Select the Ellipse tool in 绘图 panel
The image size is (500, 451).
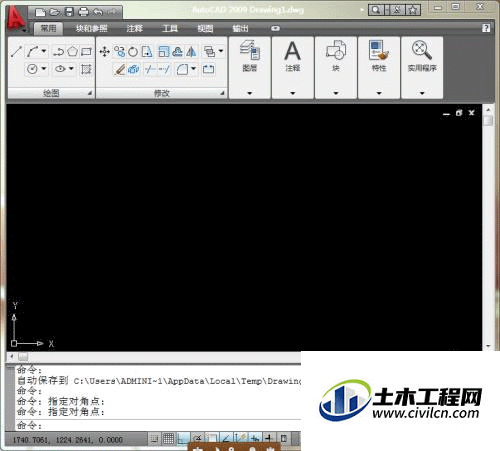pyautogui.click(x=60, y=69)
